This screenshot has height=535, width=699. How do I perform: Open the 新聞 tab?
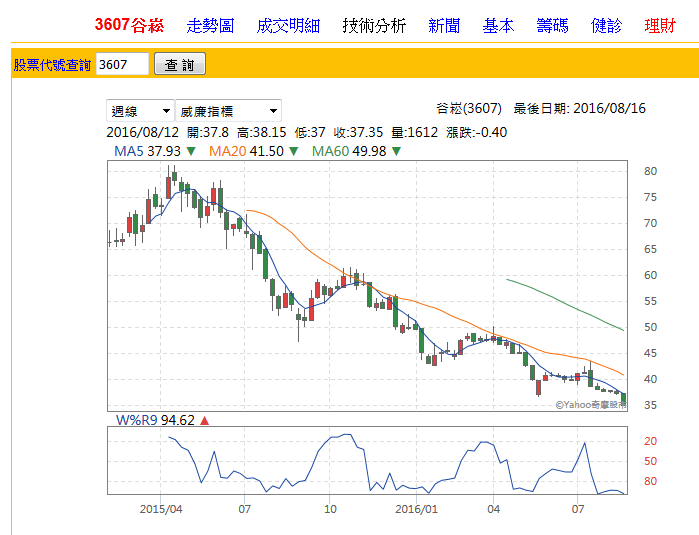click(x=444, y=25)
